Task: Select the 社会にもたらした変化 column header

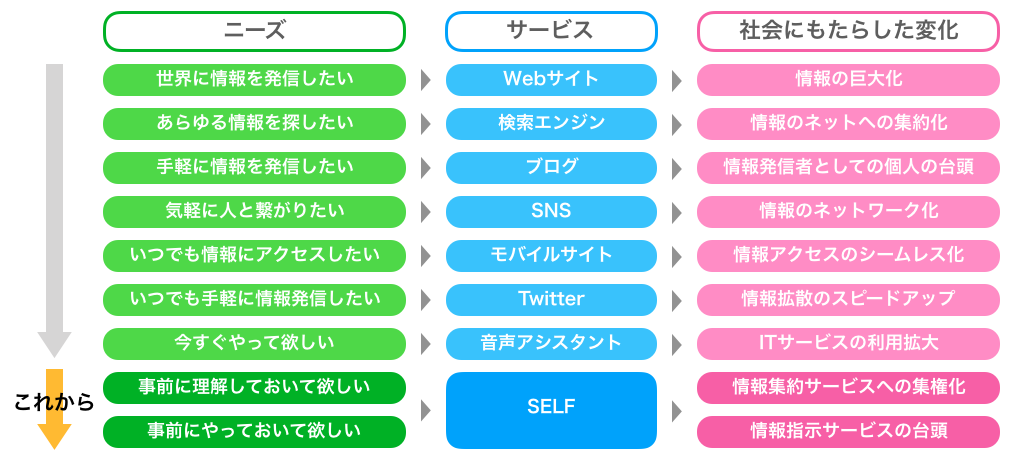Action: [x=848, y=31]
